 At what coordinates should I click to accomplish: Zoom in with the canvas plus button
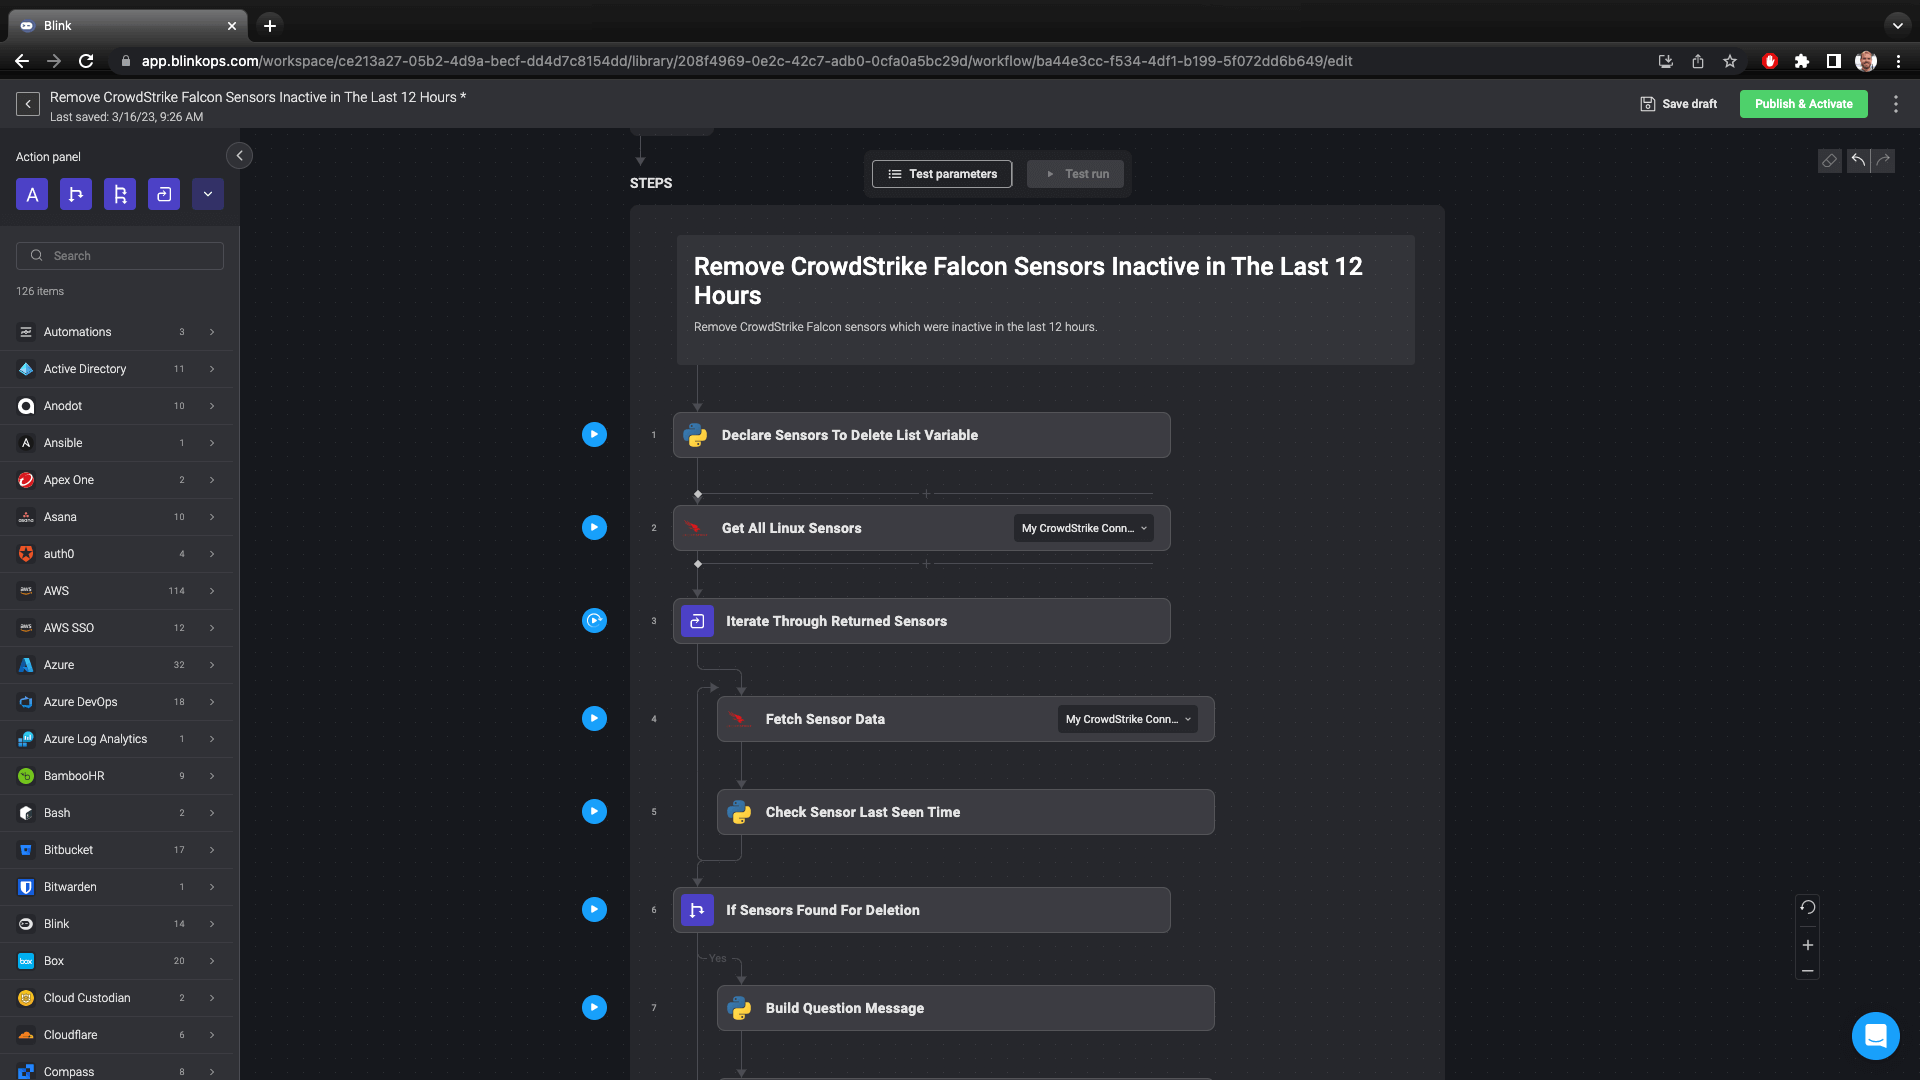[x=1807, y=945]
